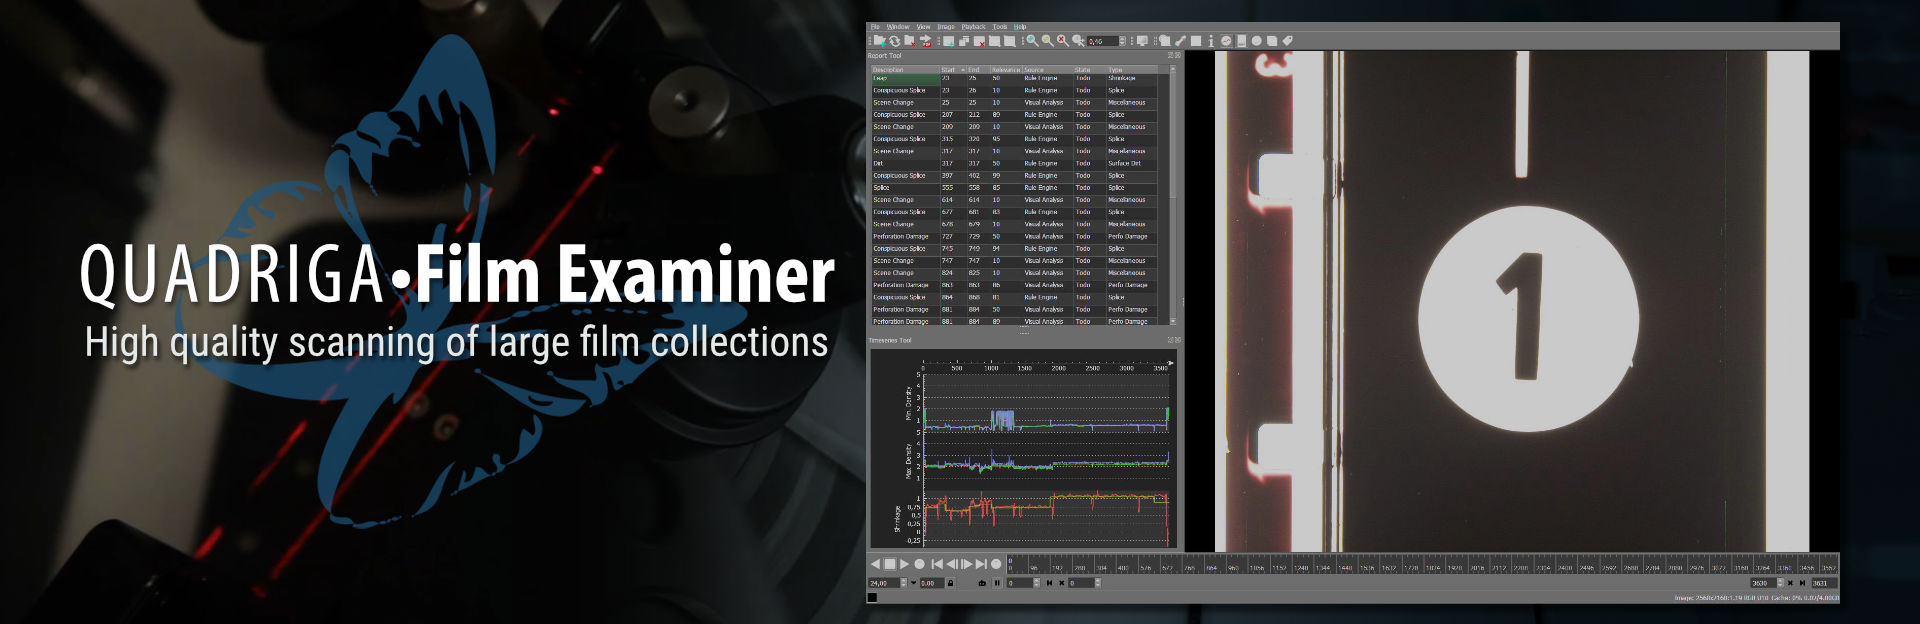The height and width of the screenshot is (624, 1920).
Task: Sort by the State column header
Action: point(1090,70)
